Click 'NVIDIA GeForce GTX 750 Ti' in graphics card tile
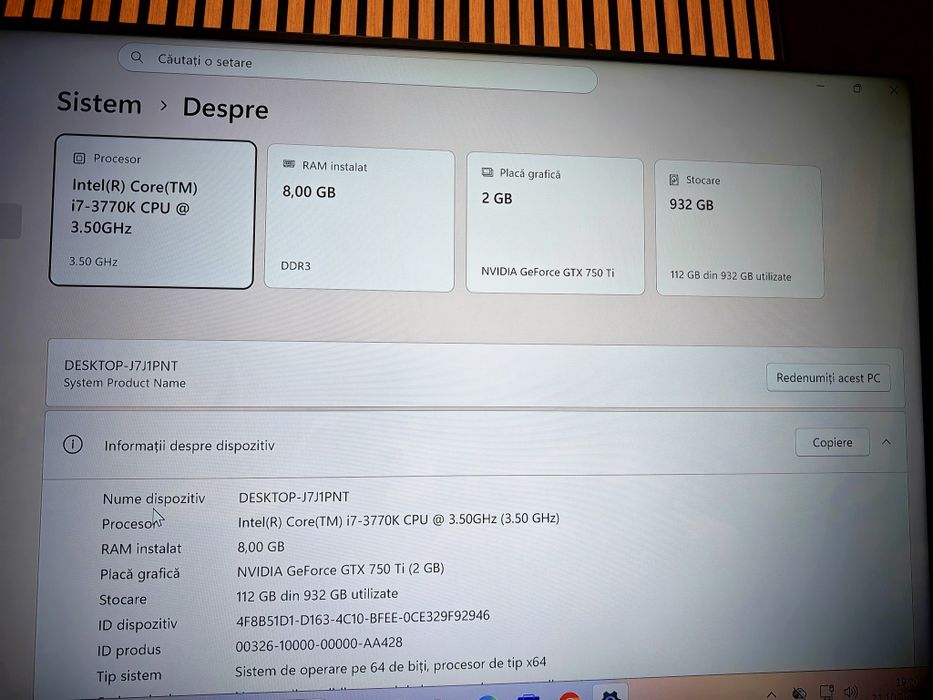 click(x=547, y=272)
